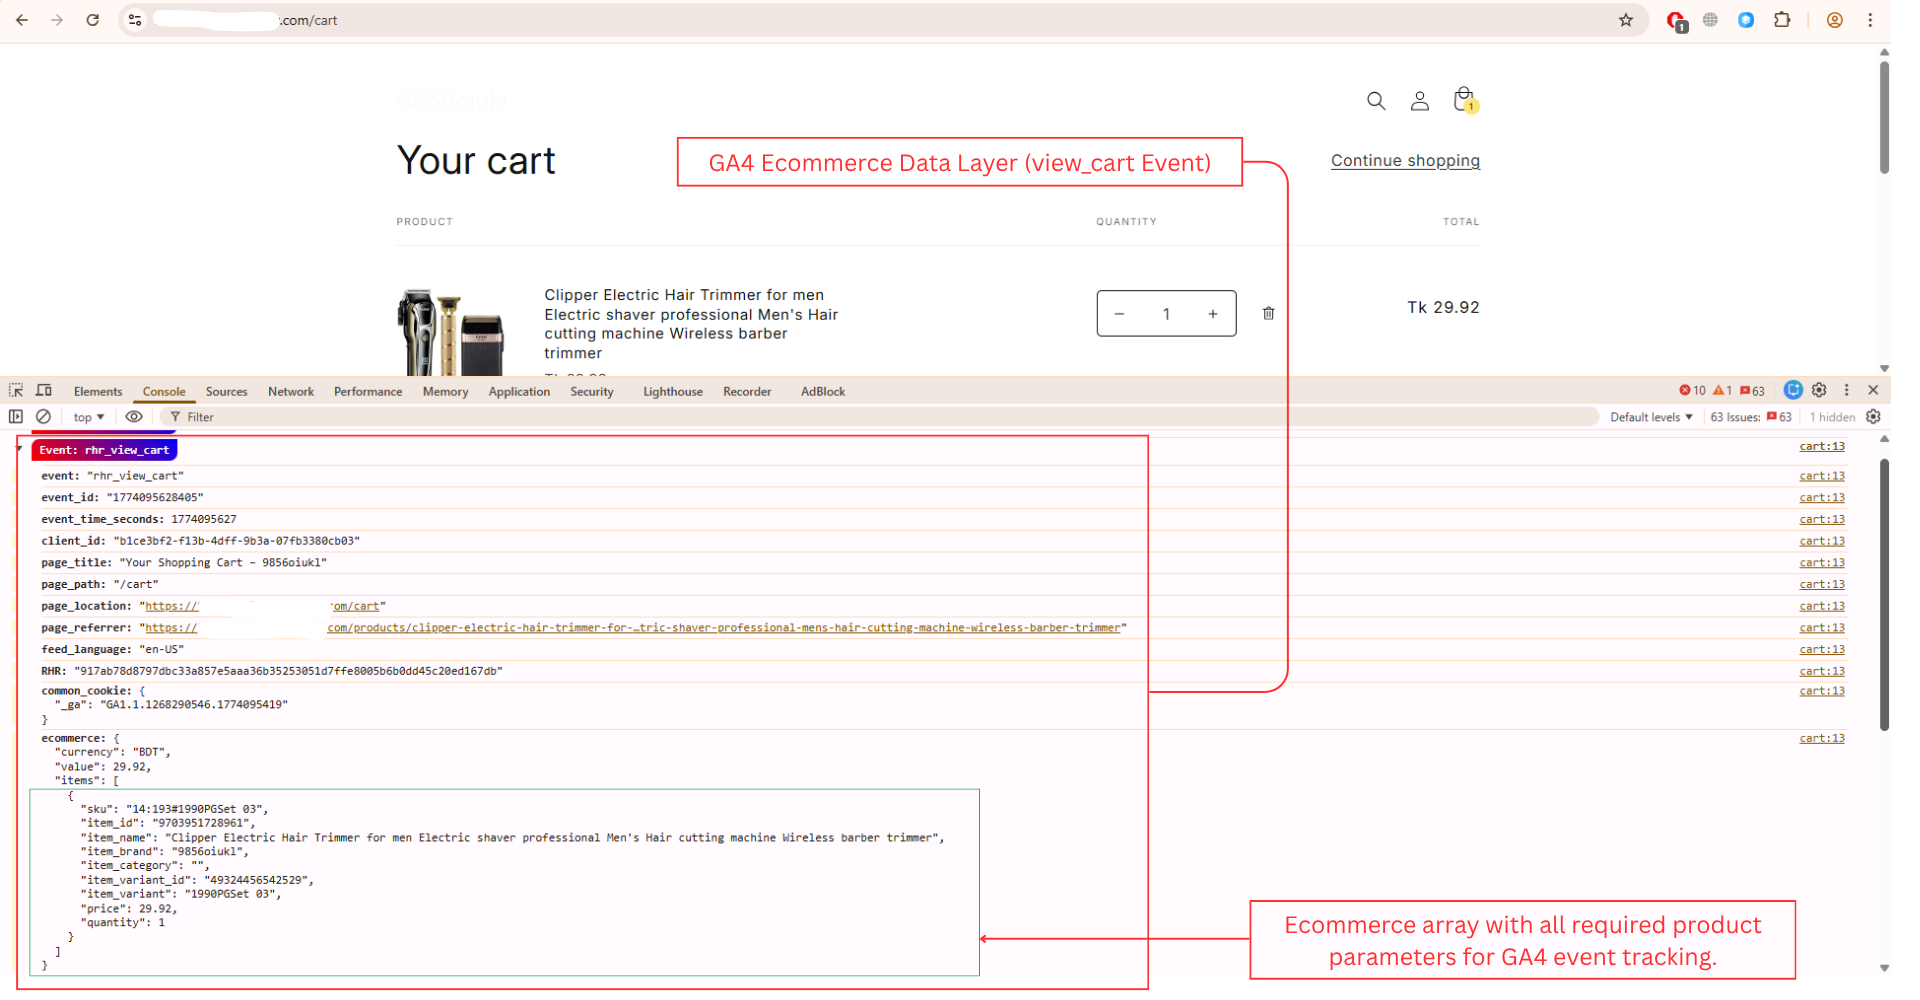Open Chrome's three-dot menu
The width and height of the screenshot is (1920, 1000).
pos(1870,20)
